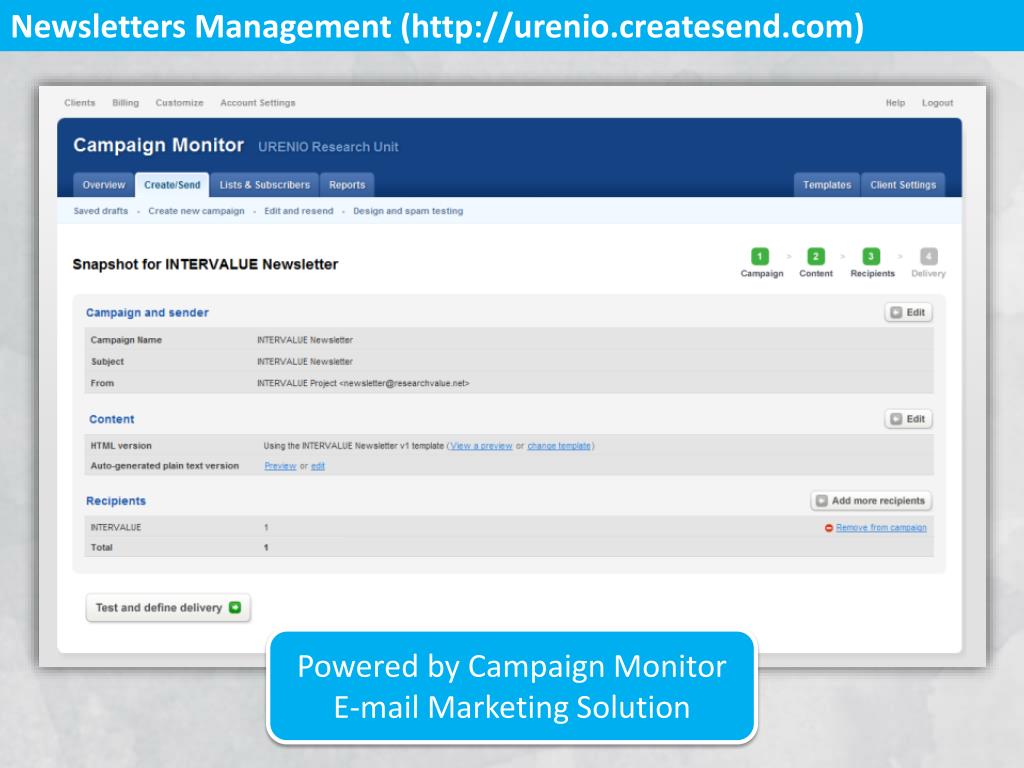Click URENIO Research Unit client name
Screen dimensions: 1024x768
click(328, 147)
